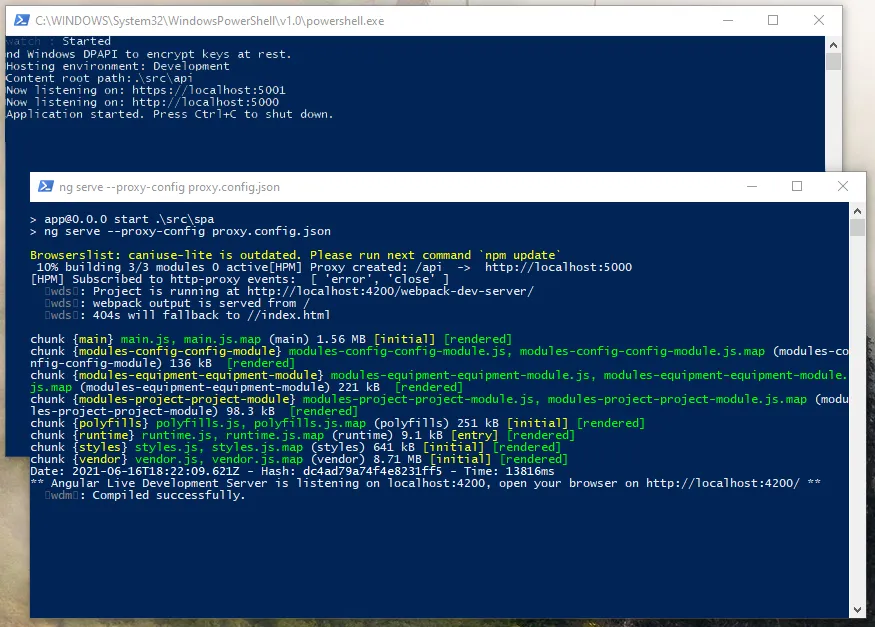Click the scrollbar thumb in powershell.exe window
The image size is (875, 627).
[x=833, y=61]
